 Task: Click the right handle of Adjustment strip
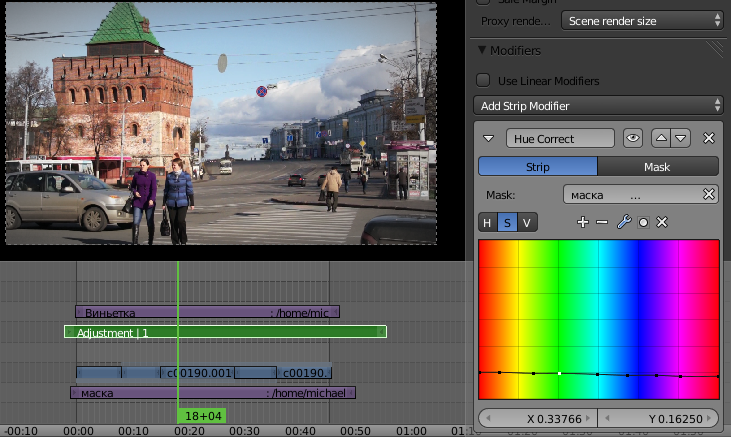pos(381,332)
